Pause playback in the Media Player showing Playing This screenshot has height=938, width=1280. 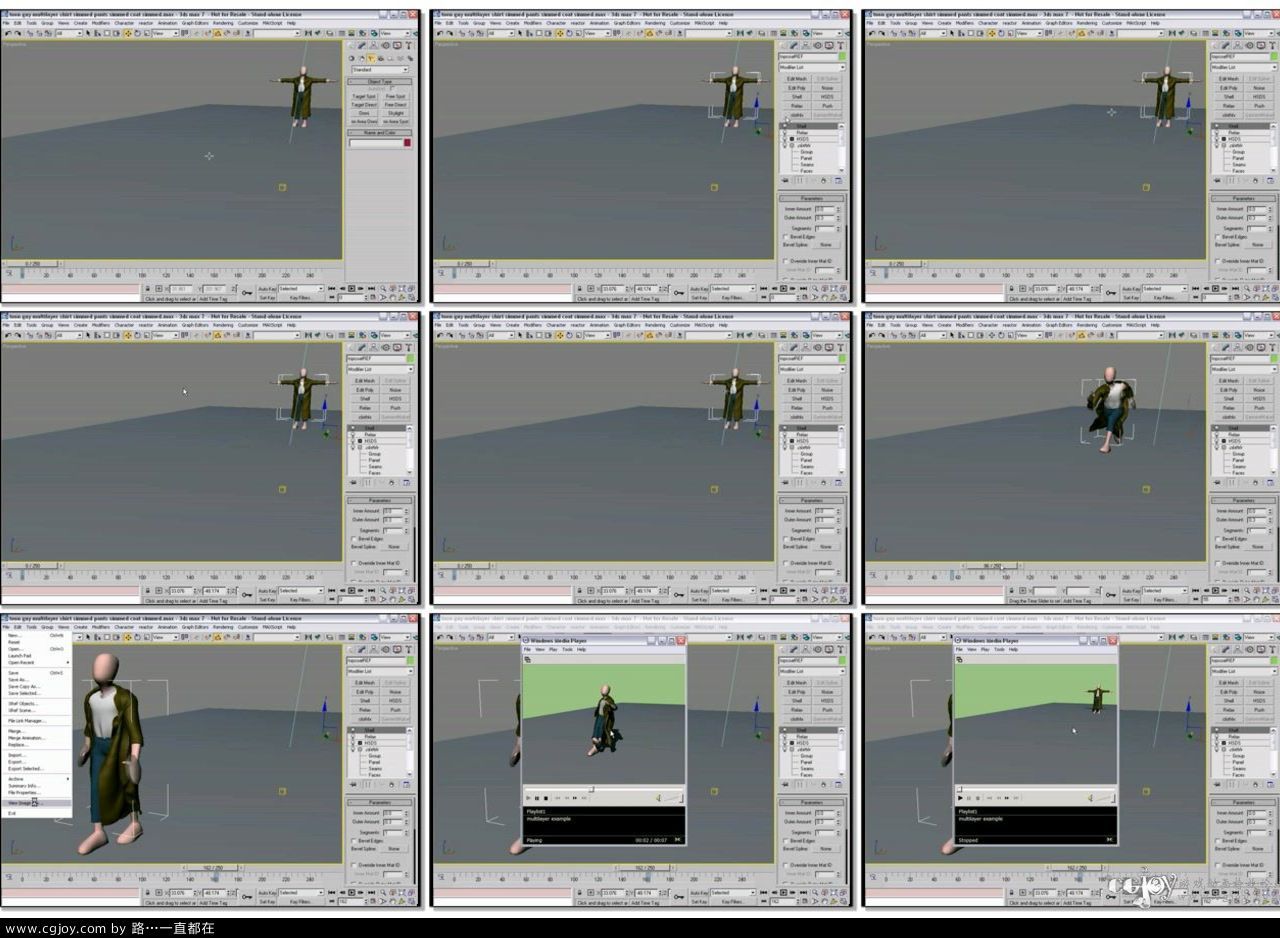(536, 798)
